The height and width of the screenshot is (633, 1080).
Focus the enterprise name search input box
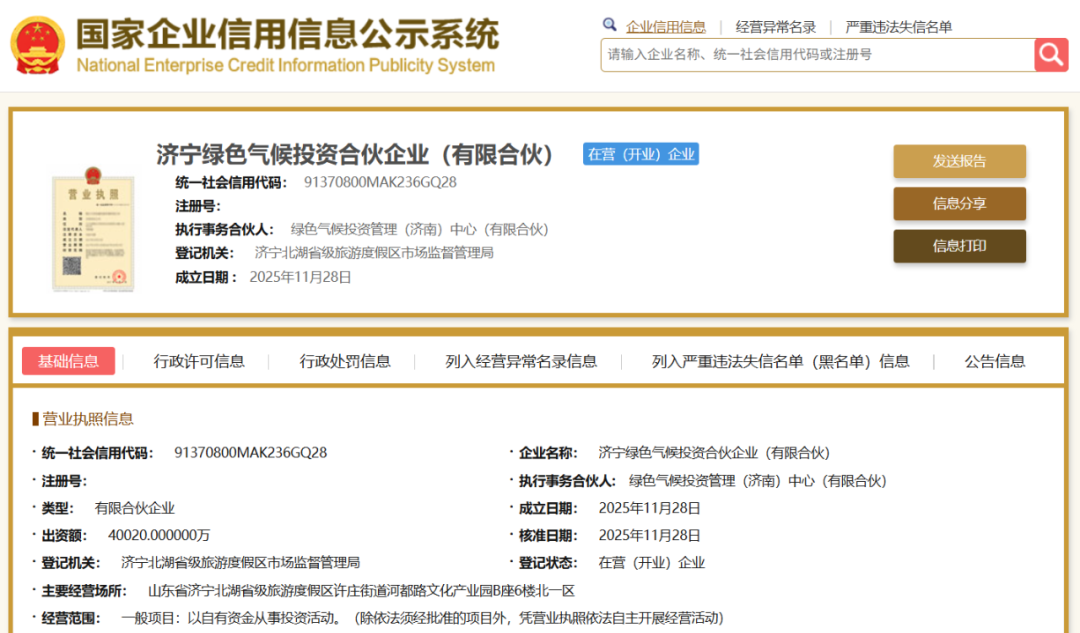coord(816,55)
